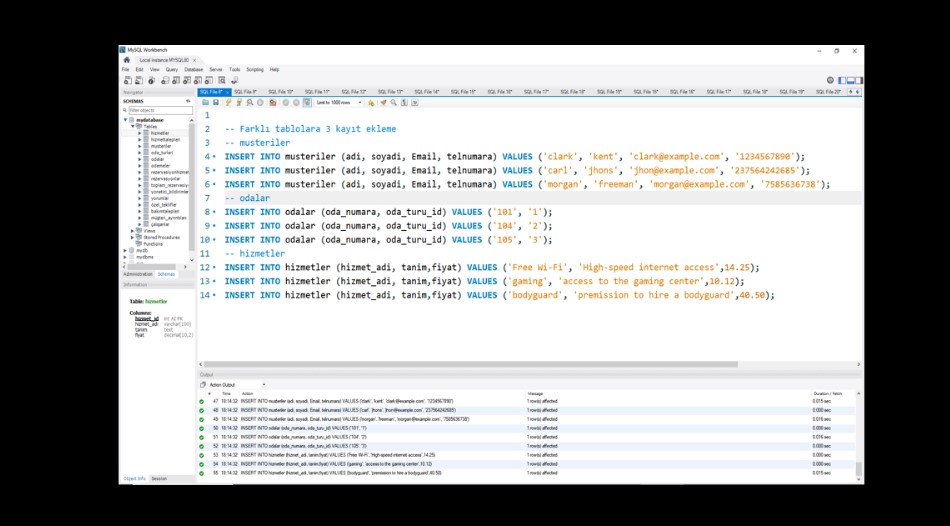Toggle the bottom output panel visibility
The width and height of the screenshot is (950, 526).
pyautogui.click(x=850, y=80)
